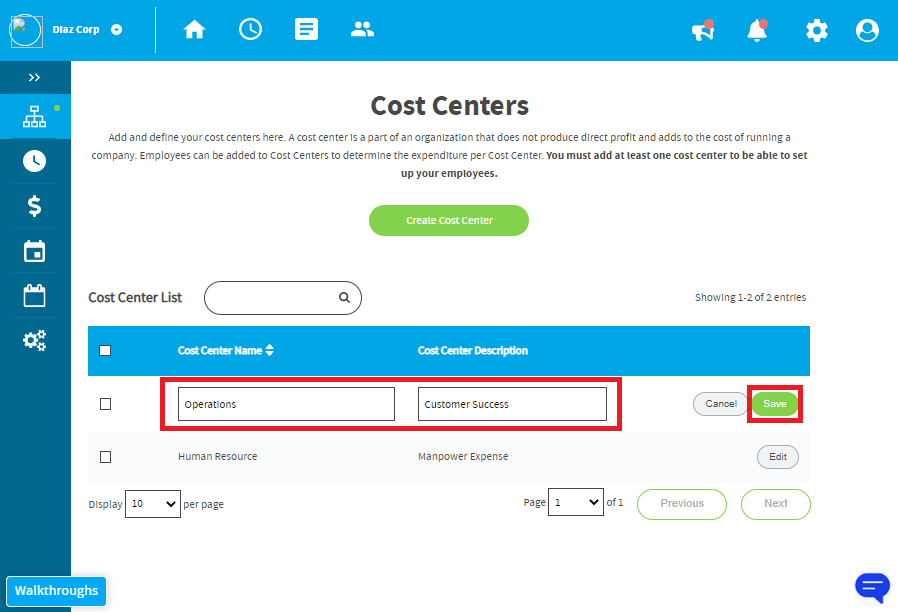The height and width of the screenshot is (612, 898).
Task: Open the notifications bell icon
Action: pyautogui.click(x=757, y=30)
